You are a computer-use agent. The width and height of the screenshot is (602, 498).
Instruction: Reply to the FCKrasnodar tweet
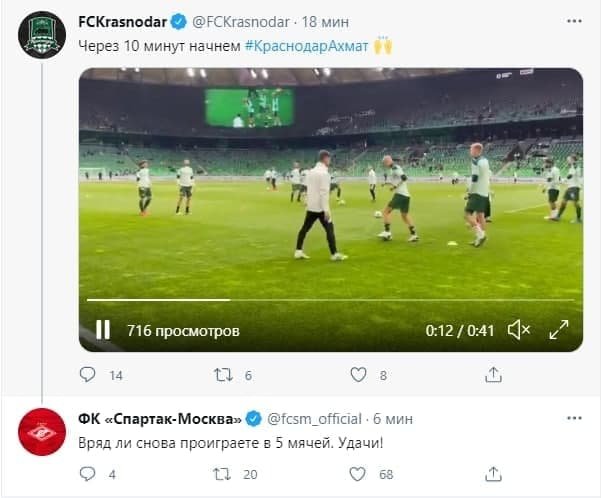tap(88, 375)
